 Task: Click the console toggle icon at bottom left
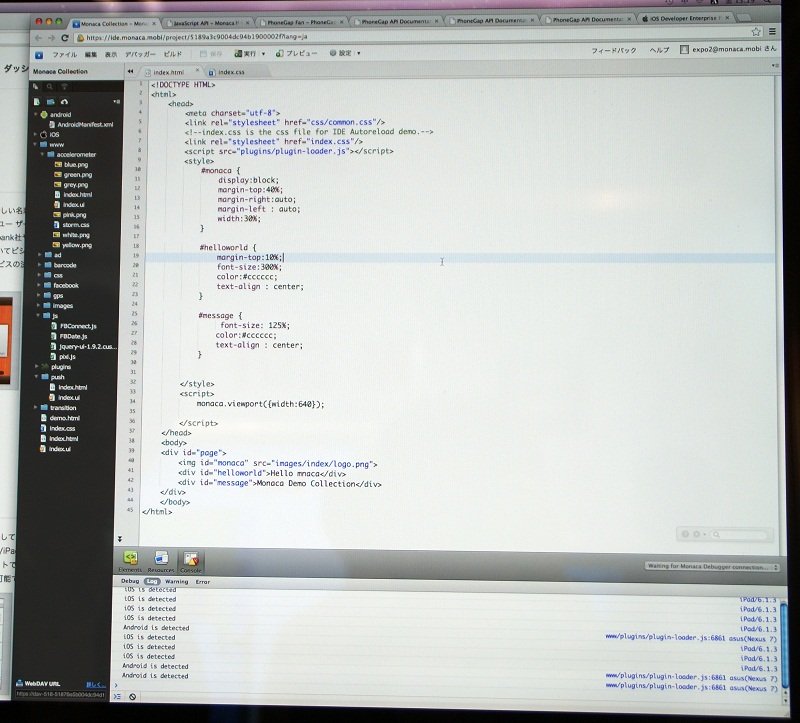coord(117,696)
